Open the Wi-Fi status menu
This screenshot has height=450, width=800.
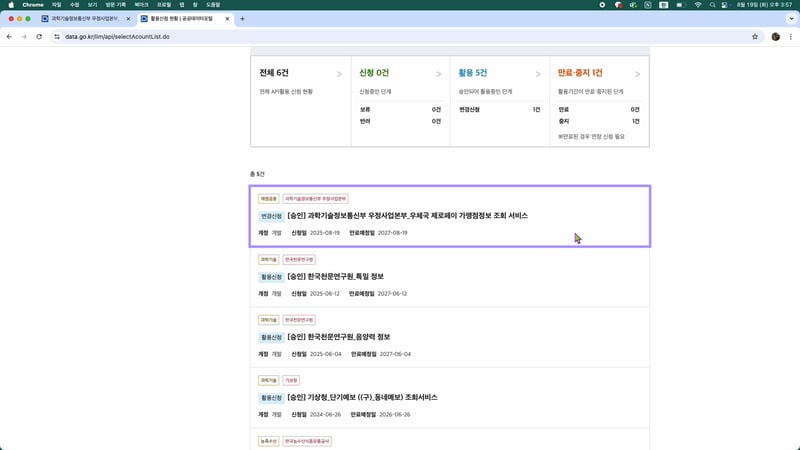pyautogui.click(x=697, y=5)
